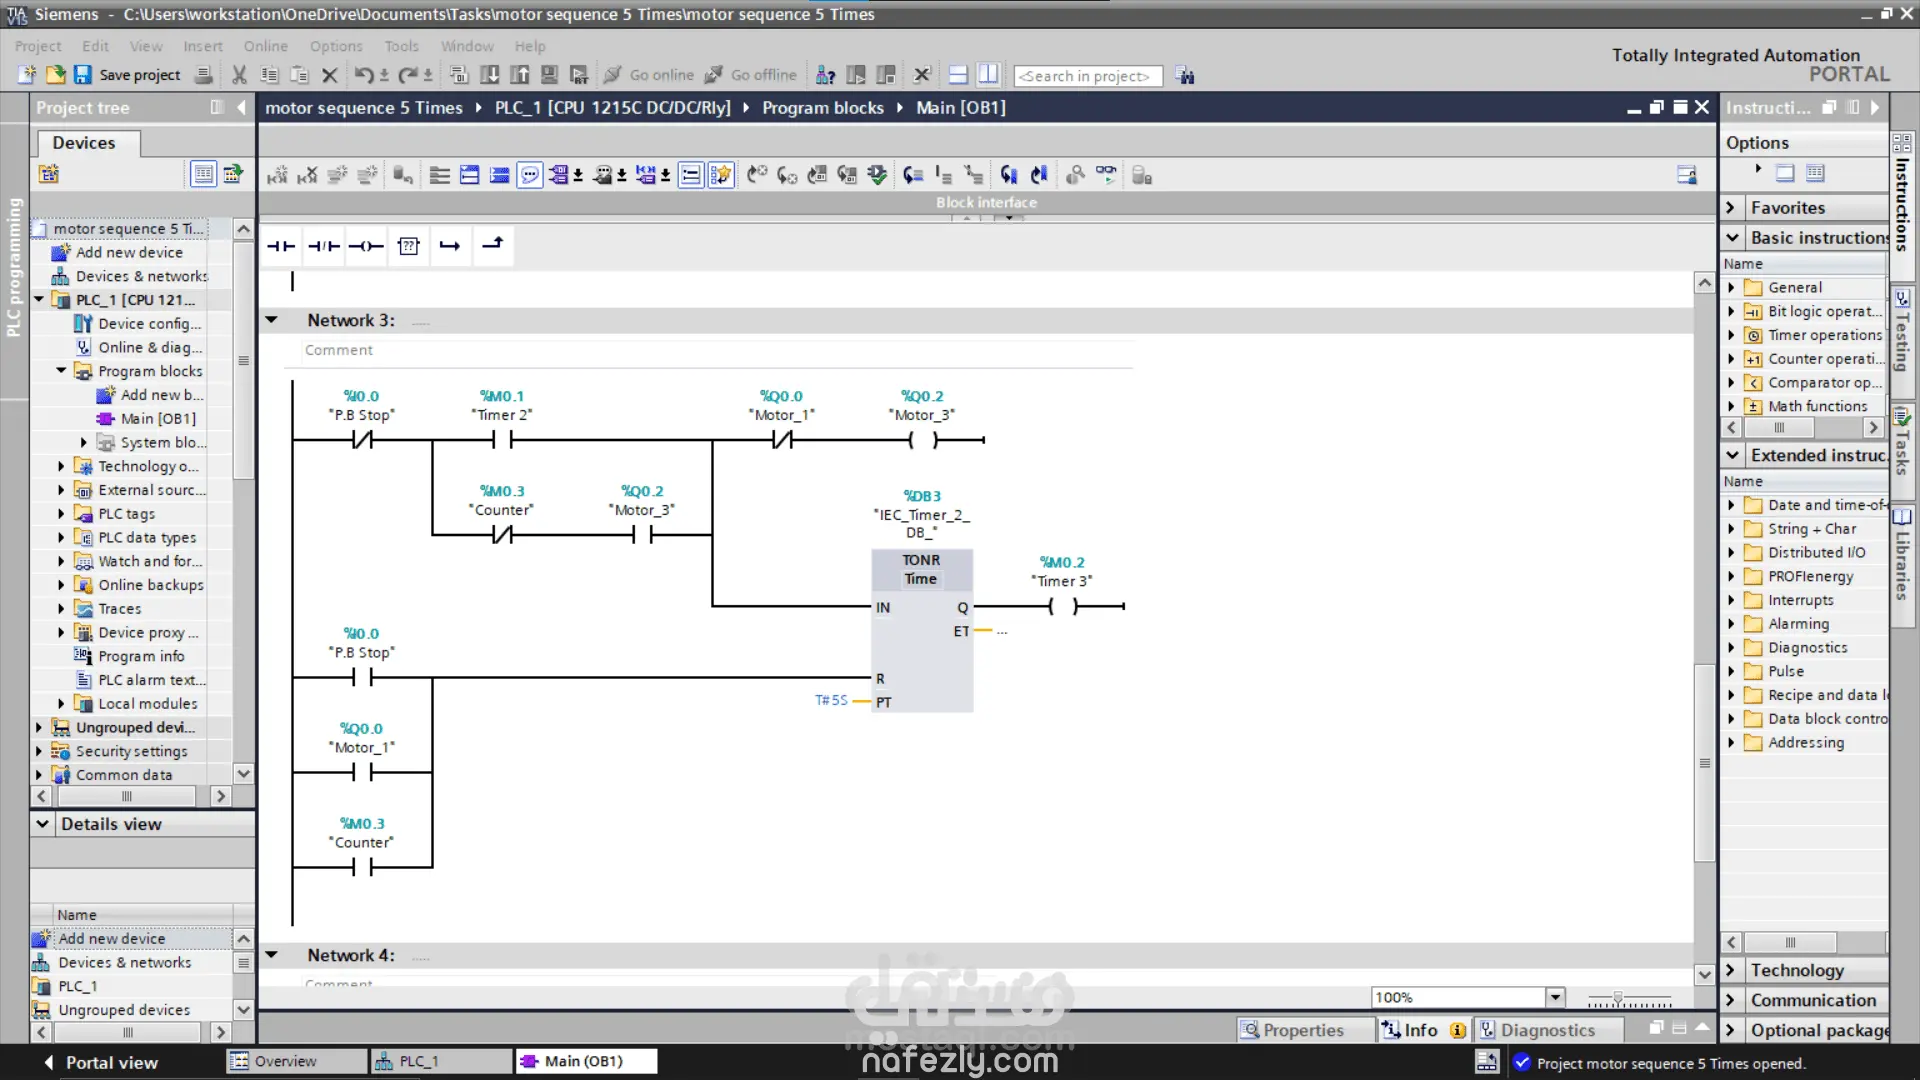
Task: Expand the Favorites instruction section
Action: click(x=1731, y=207)
